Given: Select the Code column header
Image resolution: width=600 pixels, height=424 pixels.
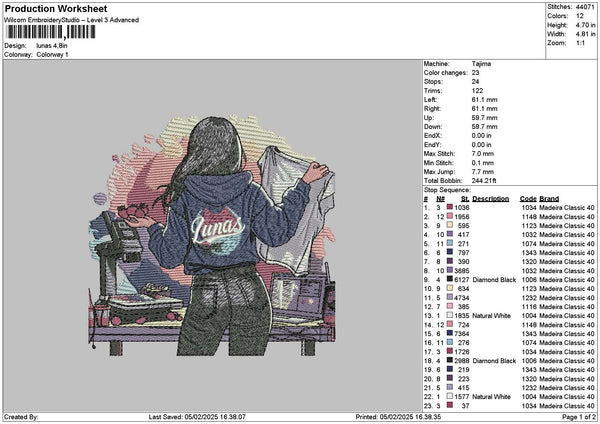Looking at the screenshot, I should coord(528,199).
